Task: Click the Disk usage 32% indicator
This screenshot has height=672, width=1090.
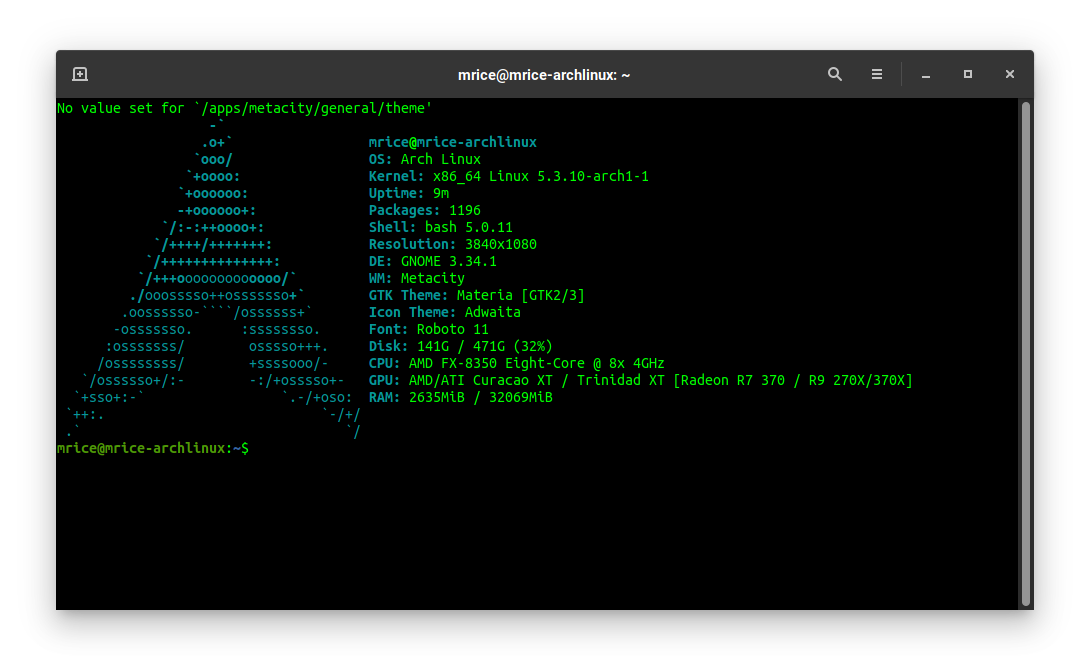Action: [533, 346]
